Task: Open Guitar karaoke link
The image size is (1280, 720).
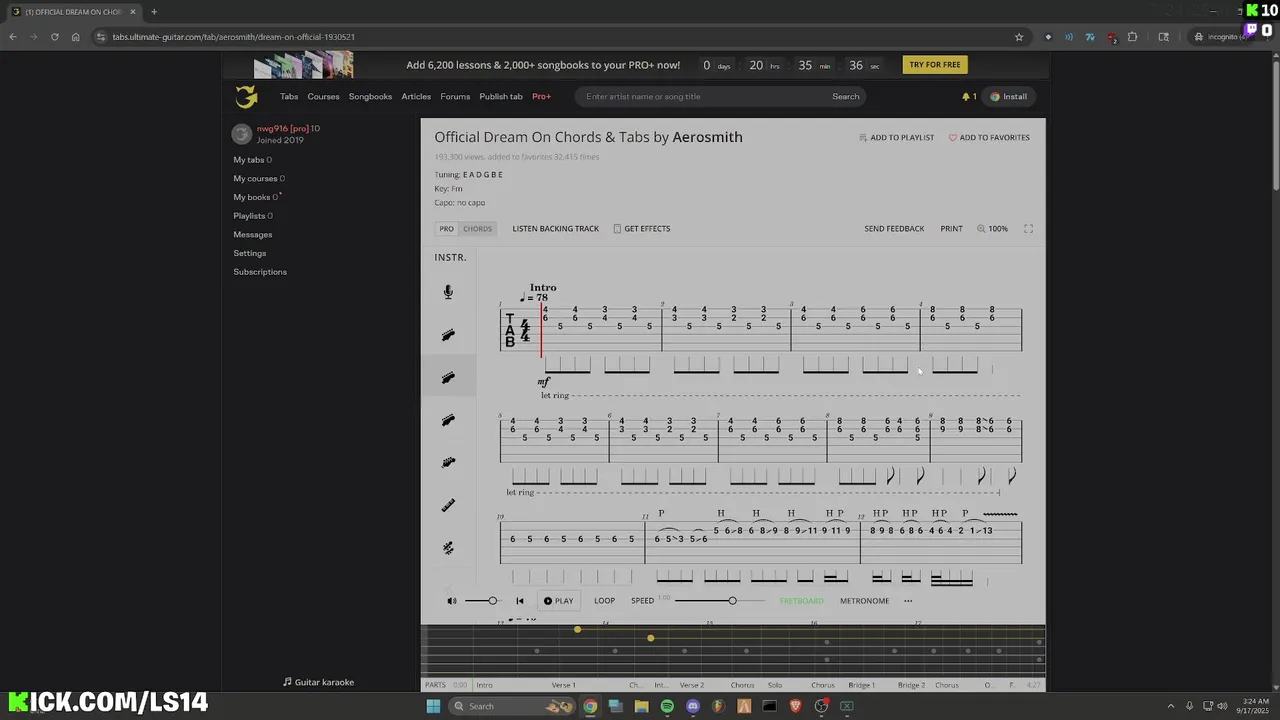Action: tap(319, 682)
